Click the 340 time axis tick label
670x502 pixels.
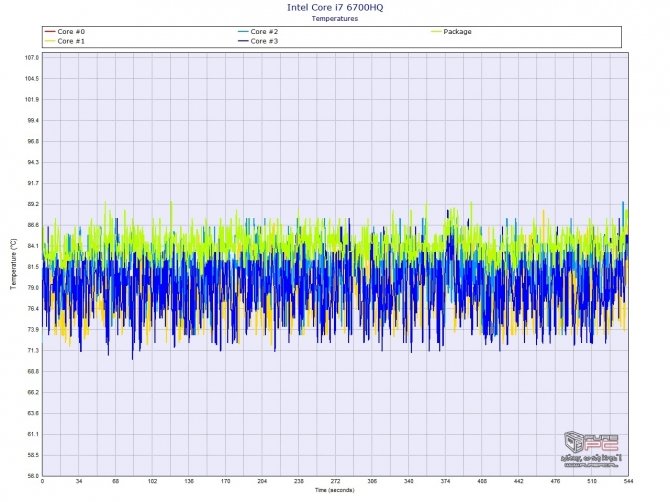coord(409,481)
